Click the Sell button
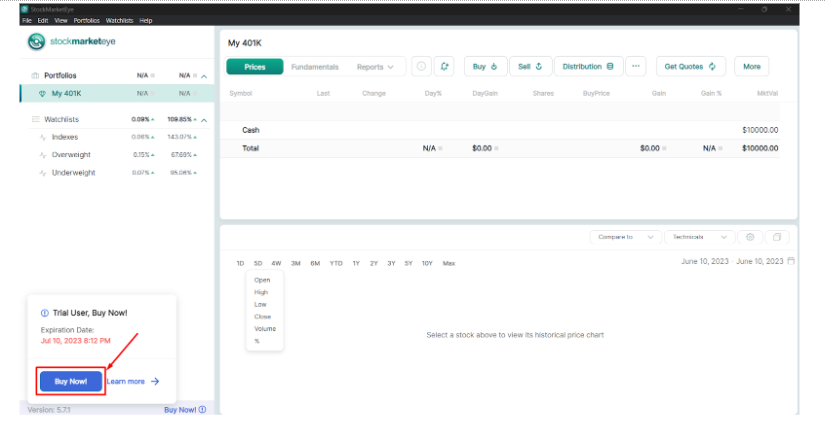The image size is (826, 436). pos(530,66)
